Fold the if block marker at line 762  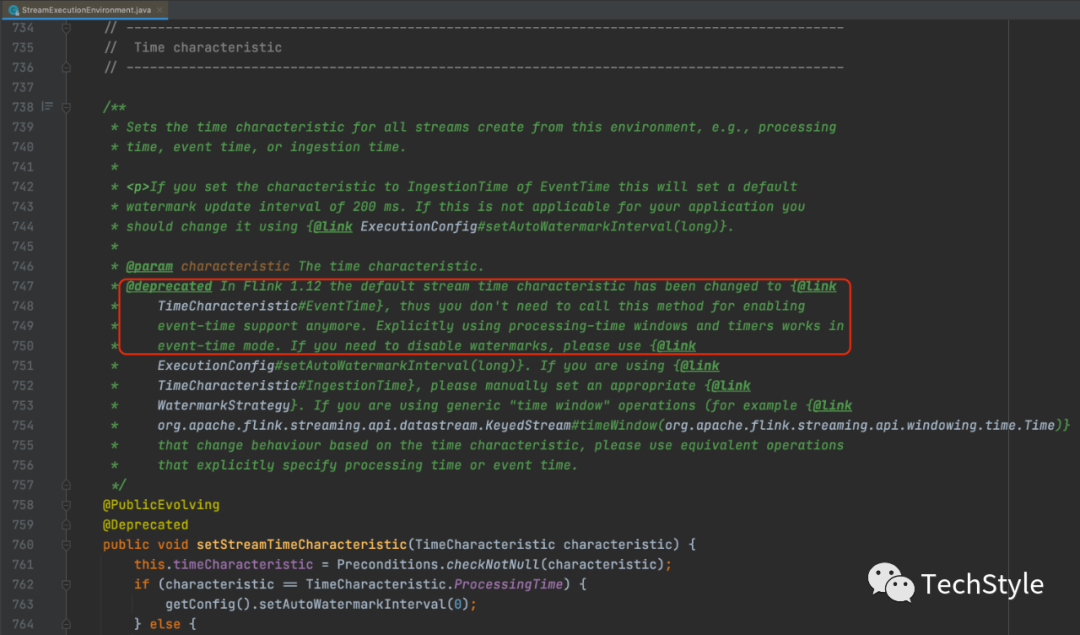(66, 584)
